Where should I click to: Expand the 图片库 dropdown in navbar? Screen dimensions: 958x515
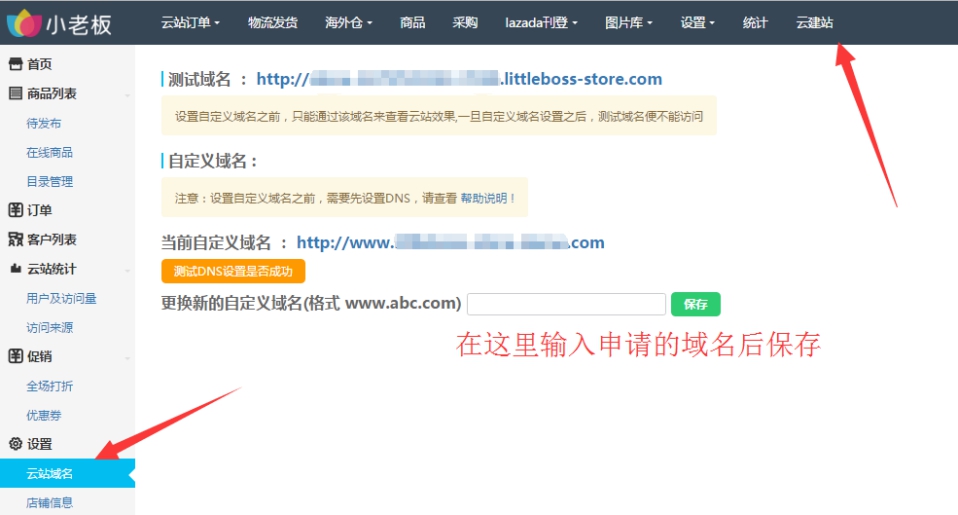[x=629, y=23]
